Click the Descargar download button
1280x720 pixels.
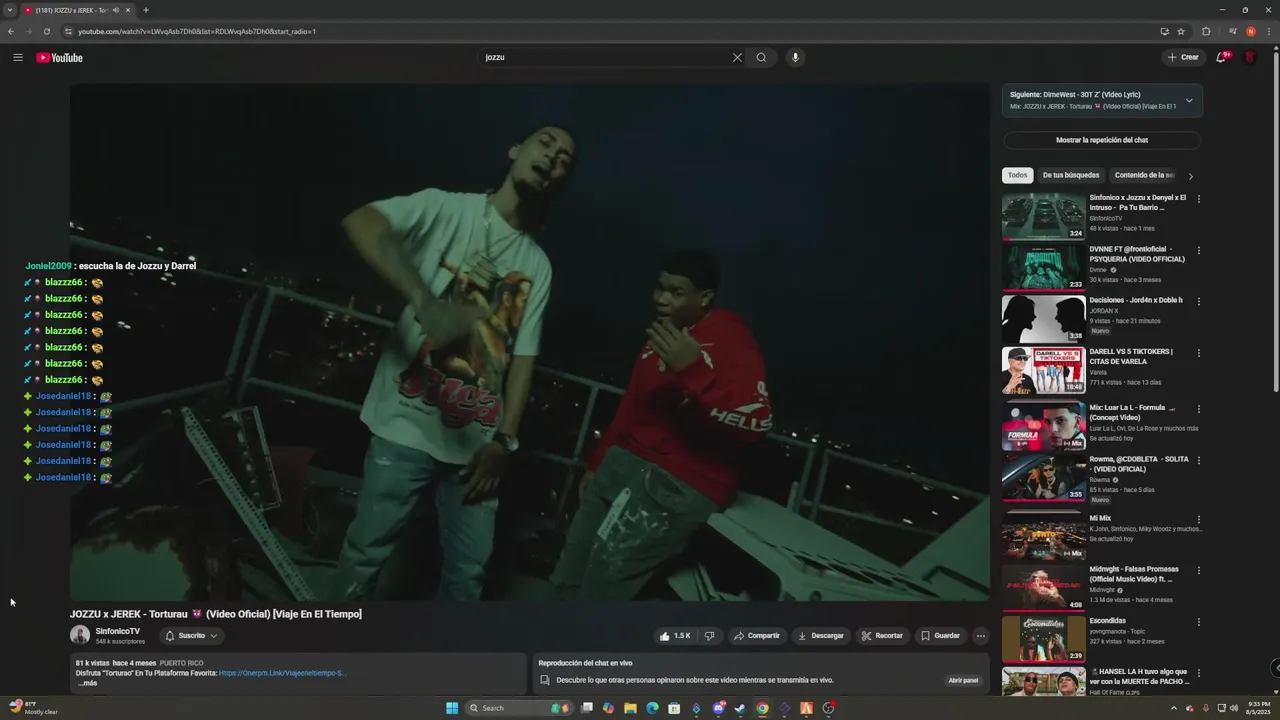tap(820, 636)
